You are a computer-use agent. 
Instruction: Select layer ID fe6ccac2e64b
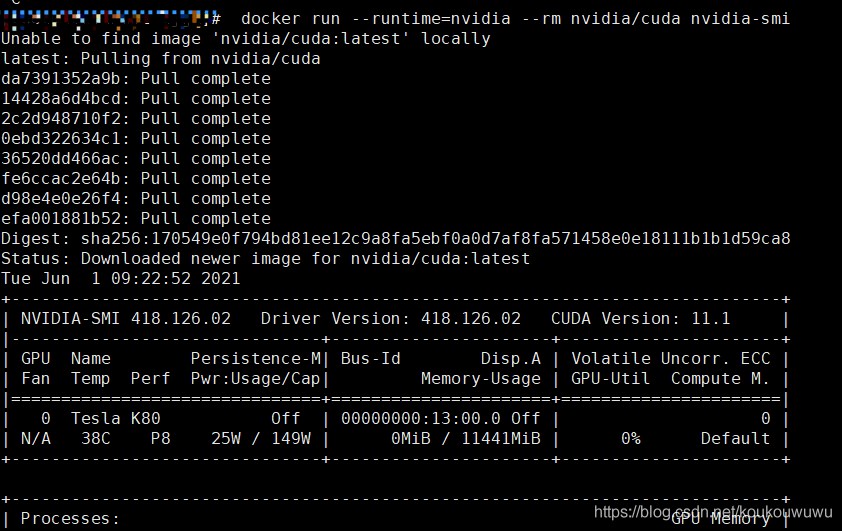pyautogui.click(x=61, y=179)
